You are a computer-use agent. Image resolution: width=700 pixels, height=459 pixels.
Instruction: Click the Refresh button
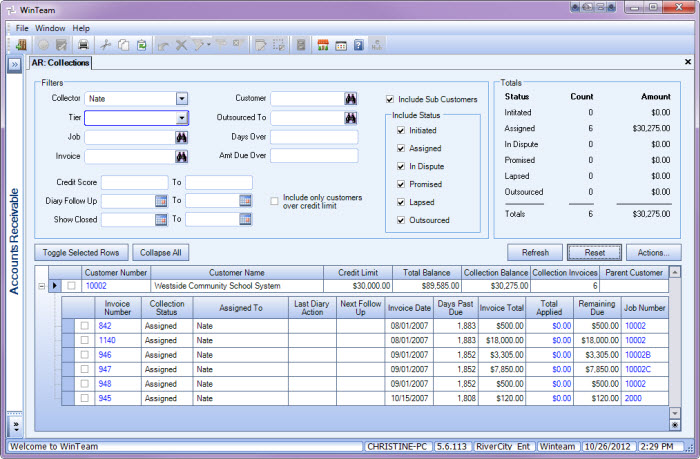(534, 253)
